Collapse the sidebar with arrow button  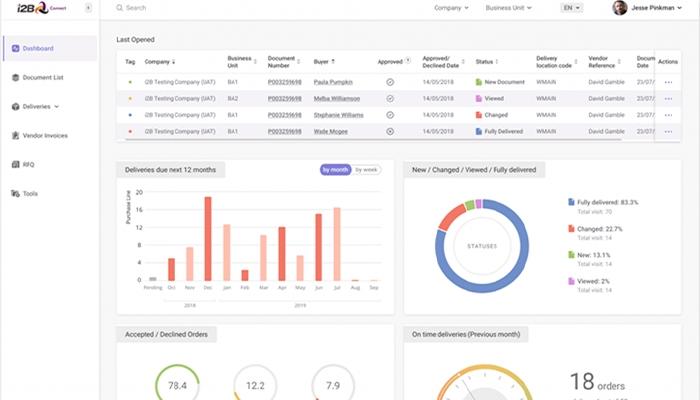(x=88, y=8)
